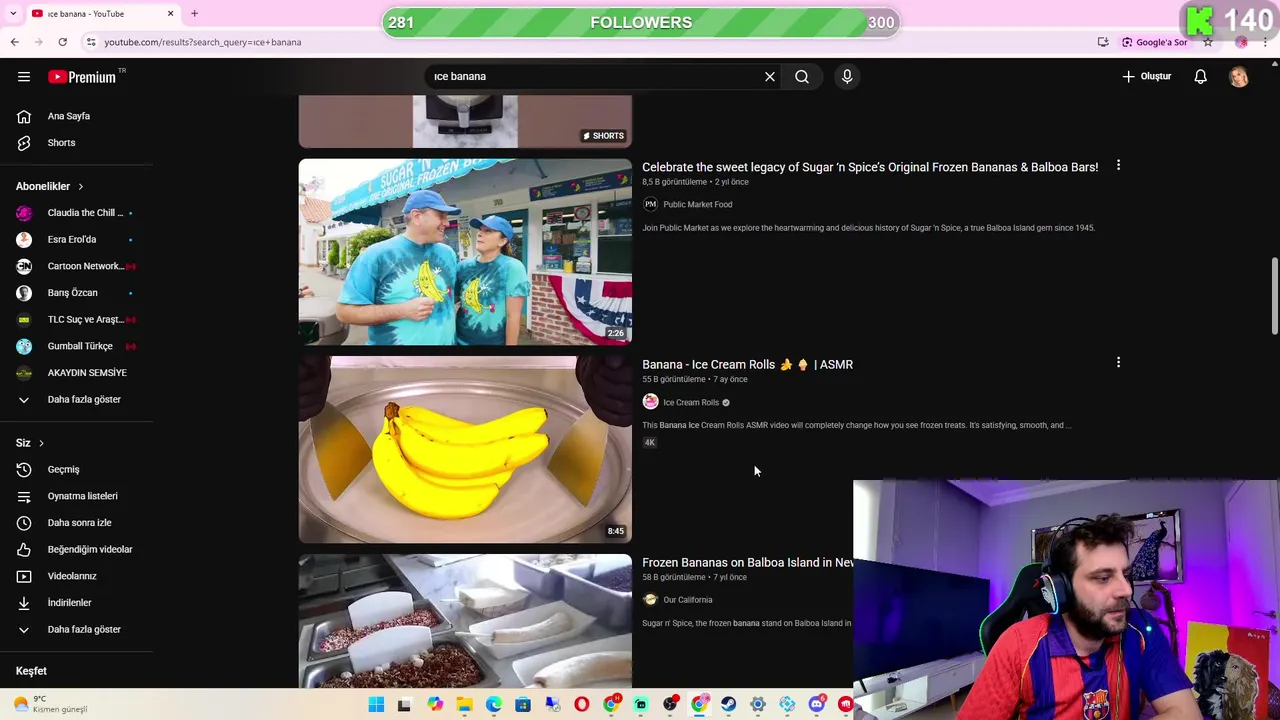Open the Windows Start menu
Image resolution: width=1280 pixels, height=720 pixels.
tap(376, 705)
